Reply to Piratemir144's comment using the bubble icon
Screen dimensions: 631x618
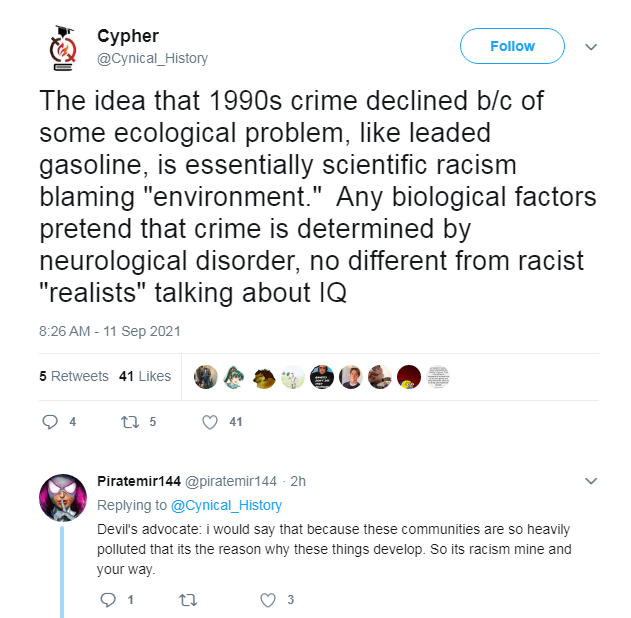point(108,600)
